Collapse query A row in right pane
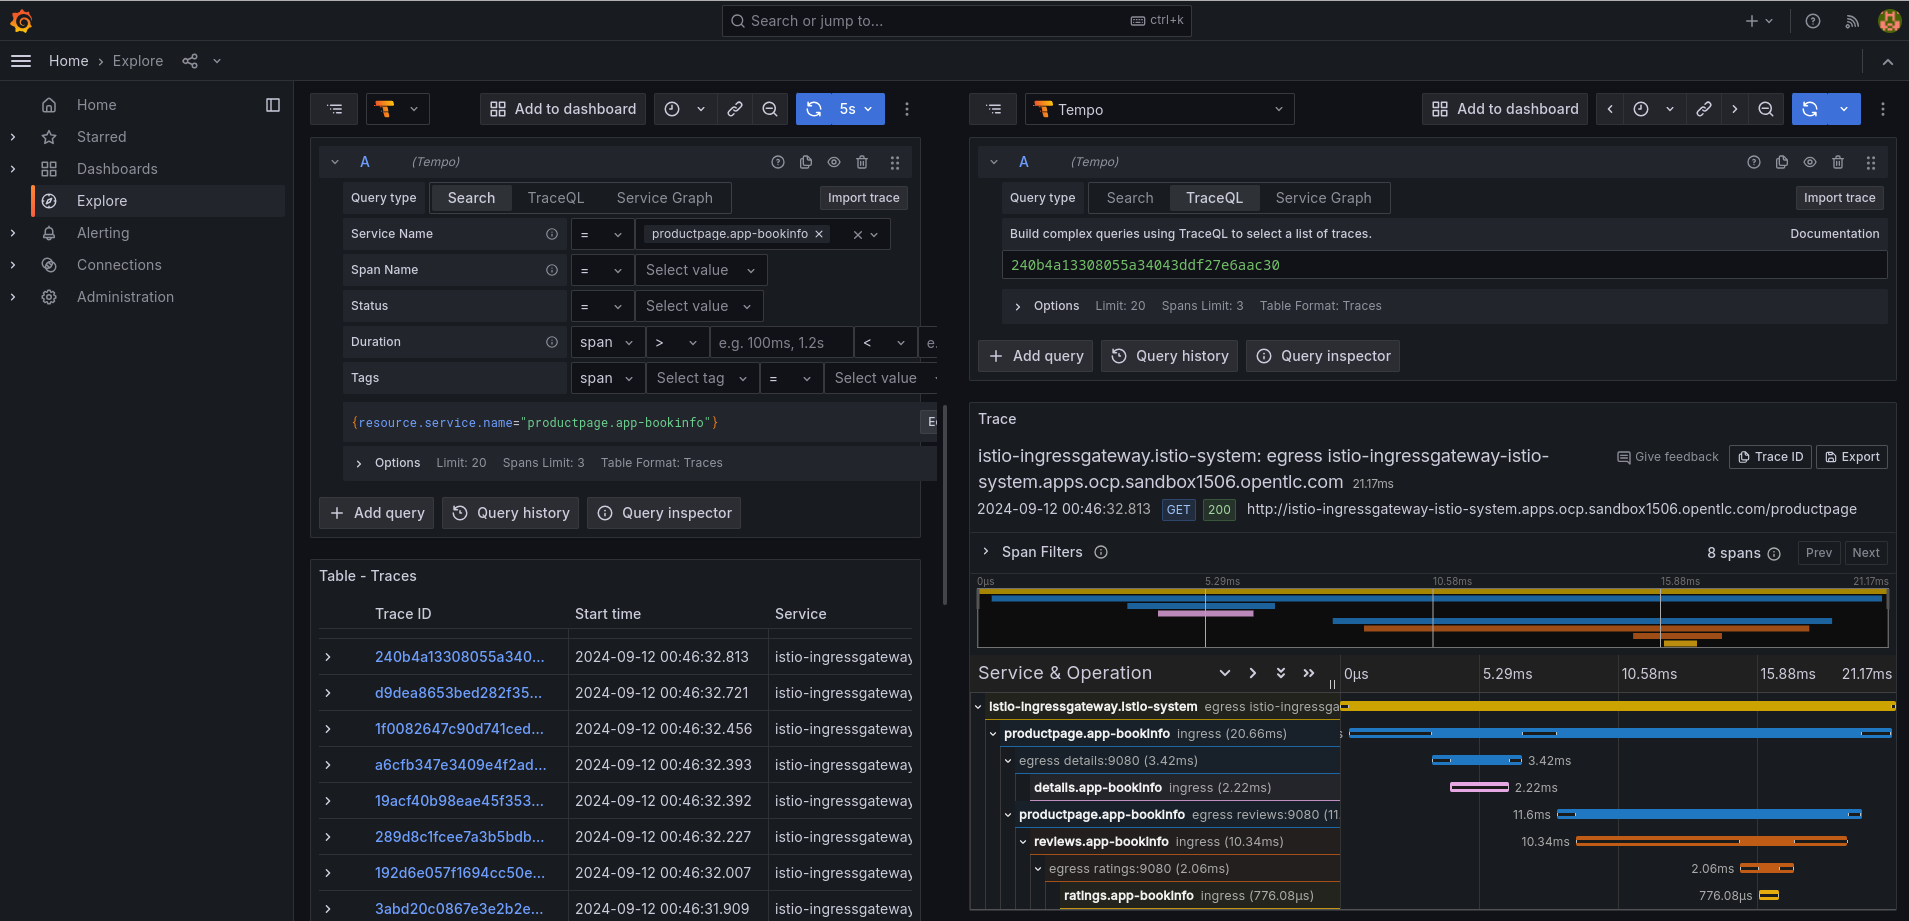This screenshot has width=1909, height=921. pos(994,162)
